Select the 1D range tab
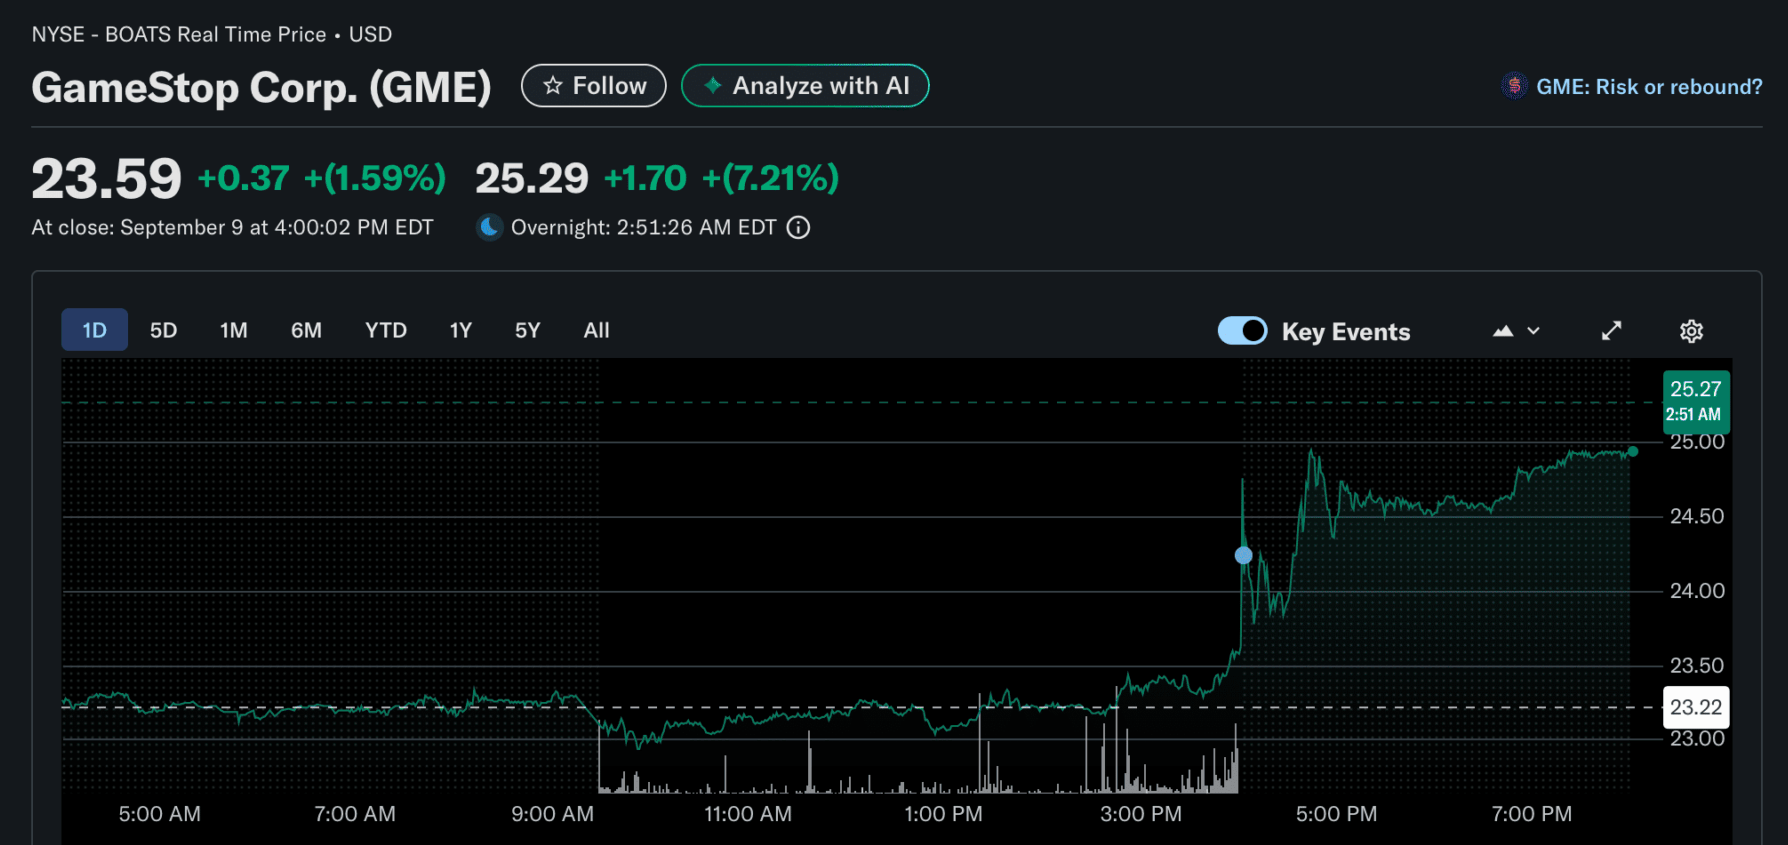1788x845 pixels. pos(94,330)
